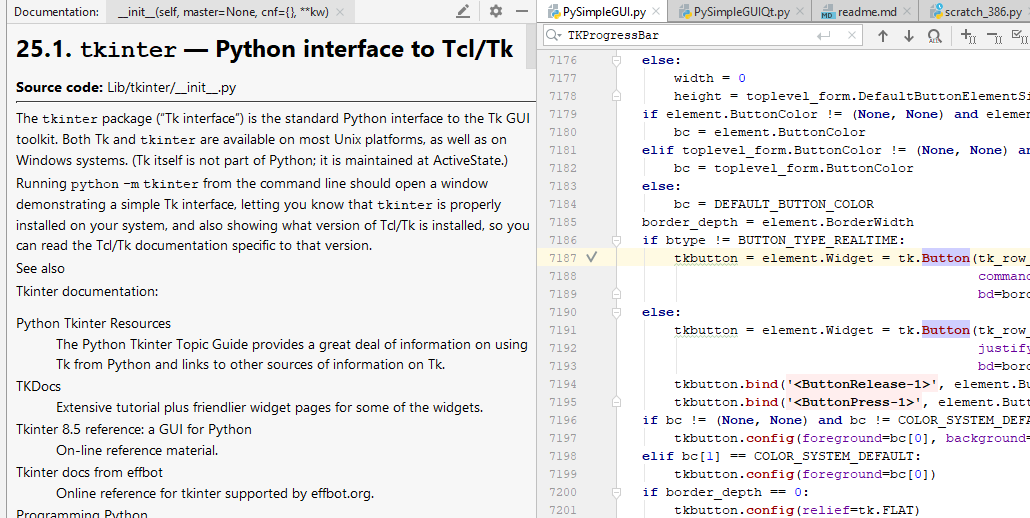Unselect occurrence minus icon
This screenshot has width=1030, height=518.
[995, 37]
